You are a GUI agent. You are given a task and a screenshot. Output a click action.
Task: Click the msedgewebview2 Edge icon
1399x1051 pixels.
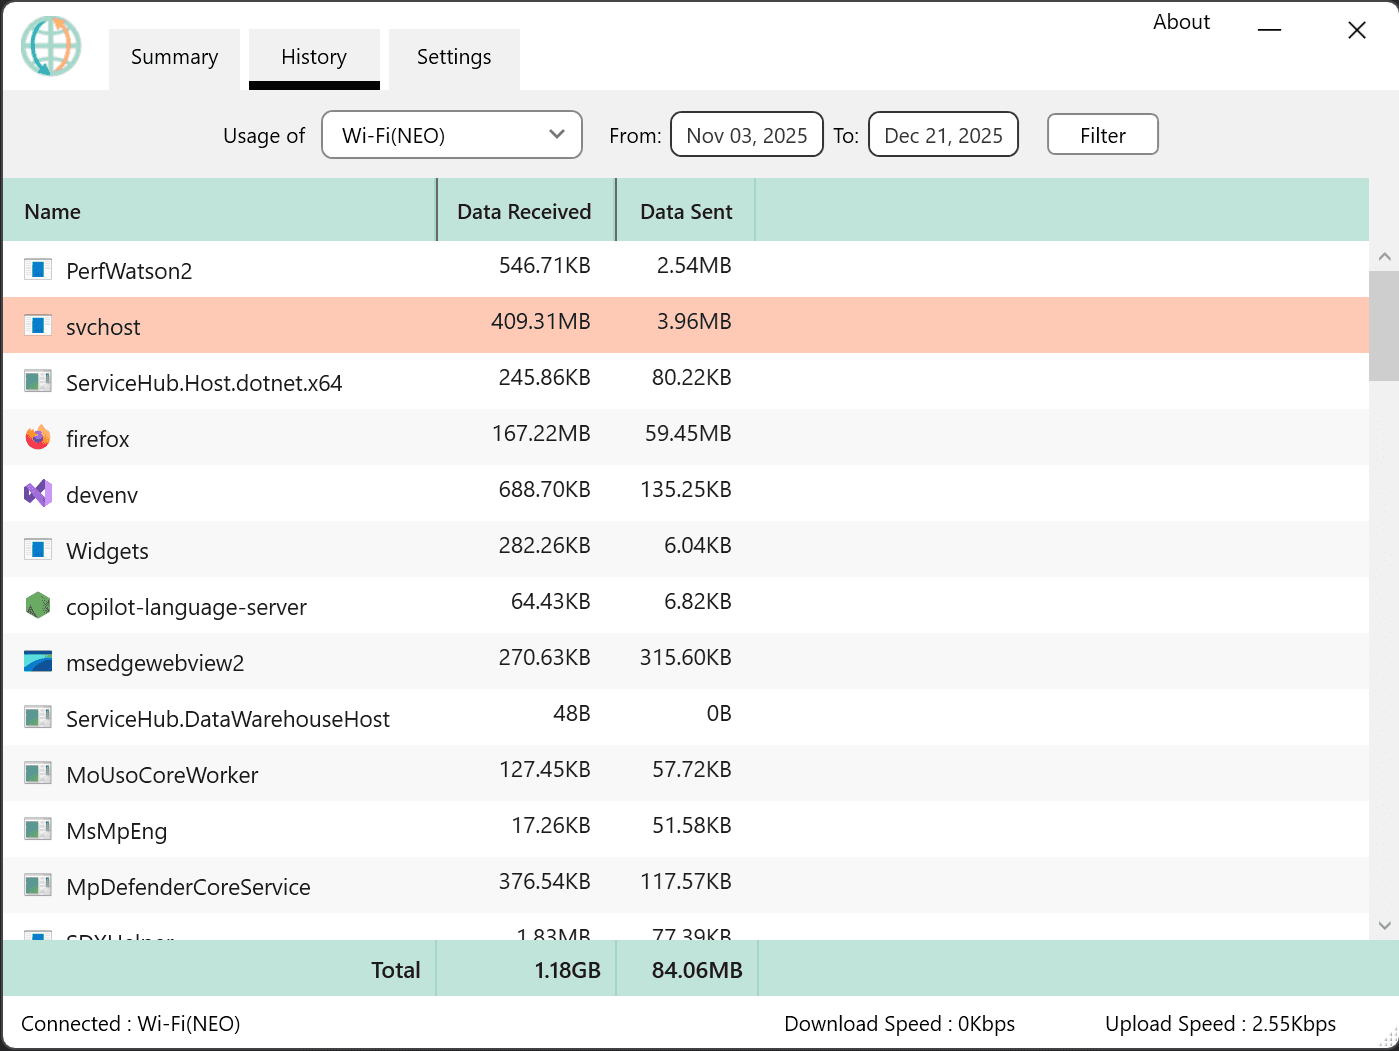(x=37, y=661)
